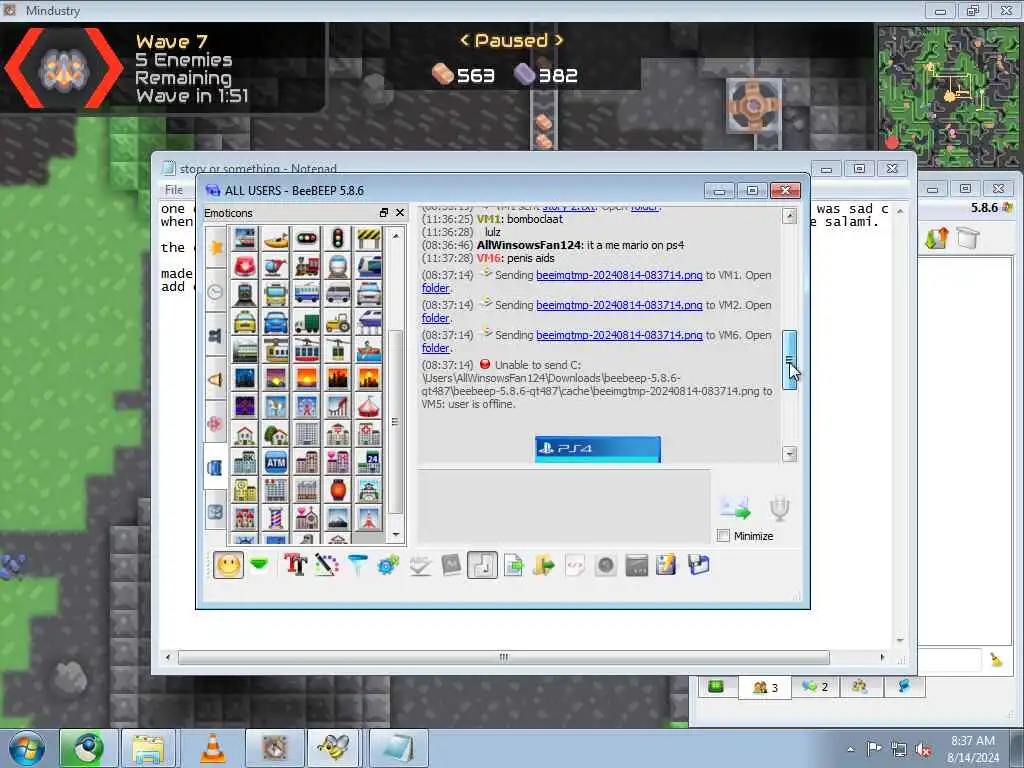Image resolution: width=1024 pixels, height=768 pixels.
Task: Insert the speedboat emoticon
Action: point(276,239)
